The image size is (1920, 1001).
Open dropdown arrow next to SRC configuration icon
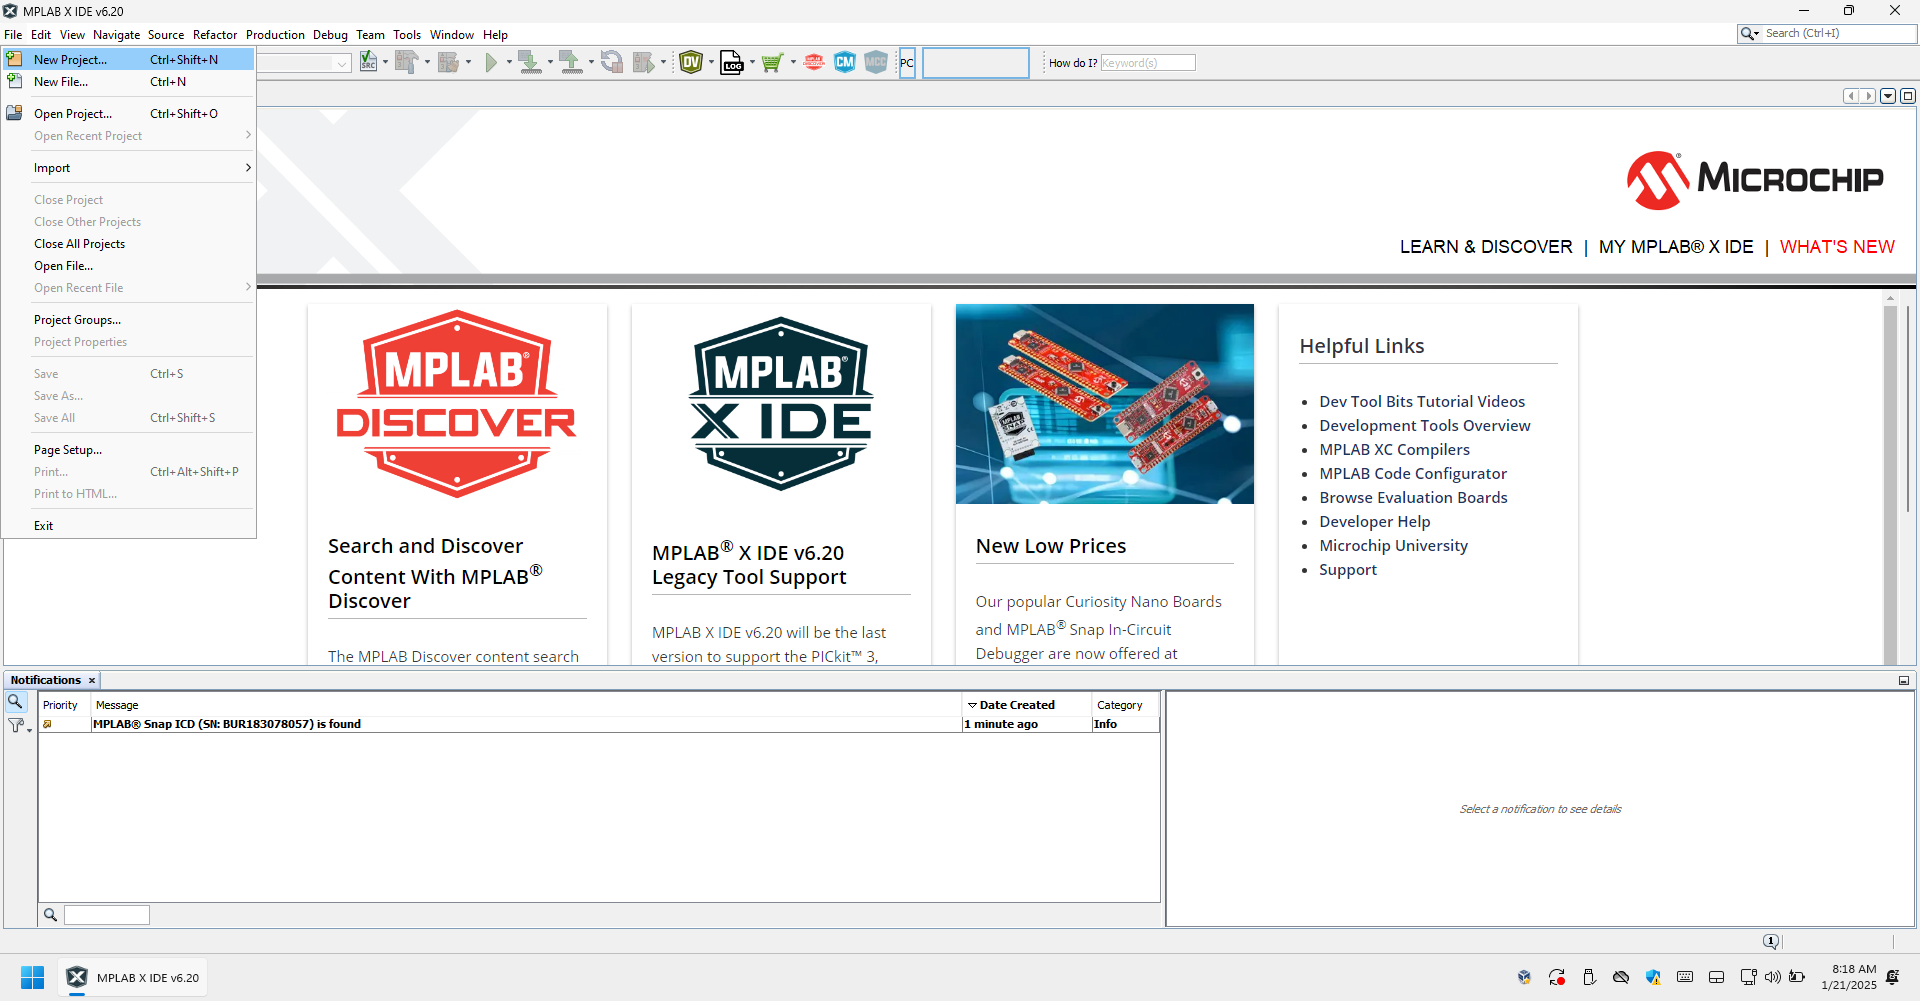385,62
